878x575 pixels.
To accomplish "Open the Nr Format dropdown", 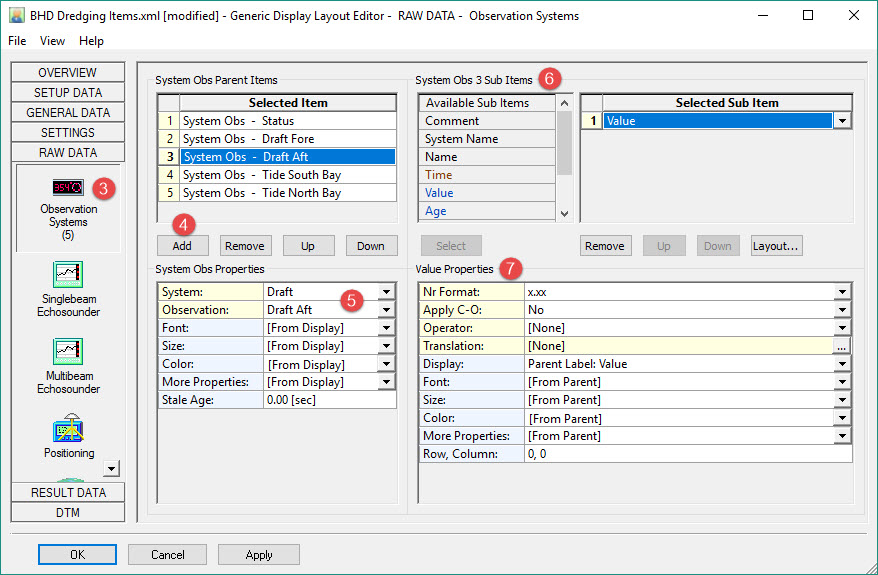I will [842, 292].
